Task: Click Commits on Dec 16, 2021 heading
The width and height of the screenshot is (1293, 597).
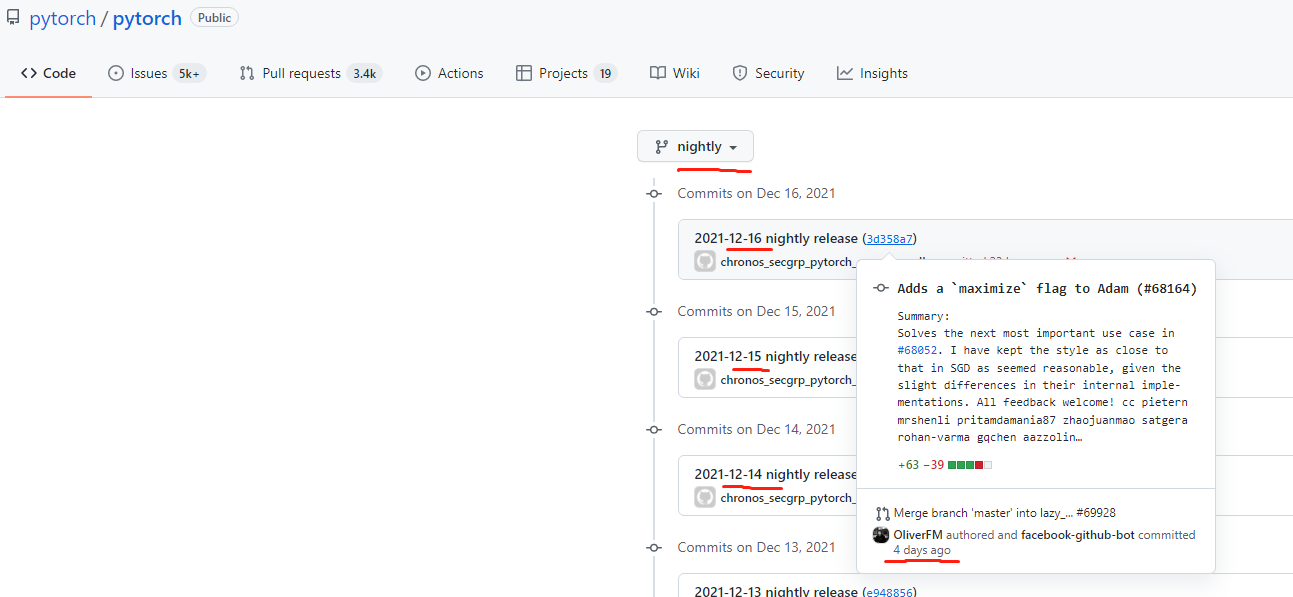Action: [756, 193]
